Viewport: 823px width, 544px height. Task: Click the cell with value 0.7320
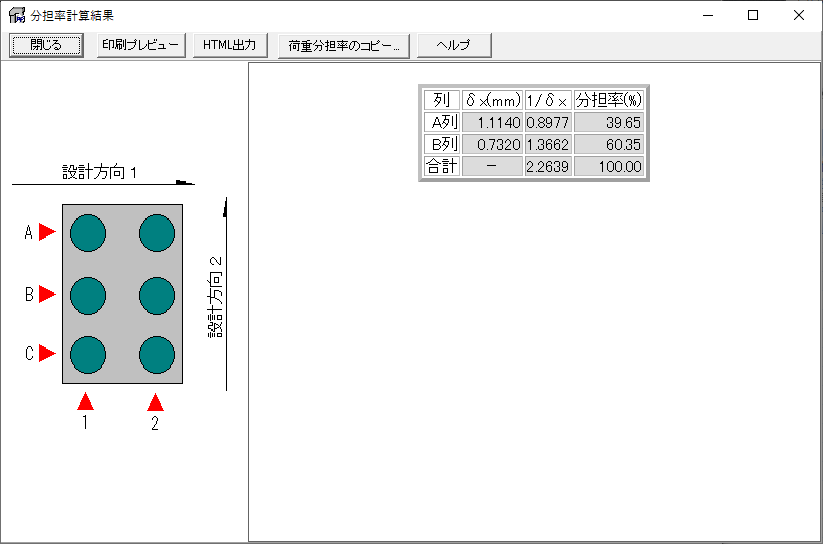[x=492, y=144]
